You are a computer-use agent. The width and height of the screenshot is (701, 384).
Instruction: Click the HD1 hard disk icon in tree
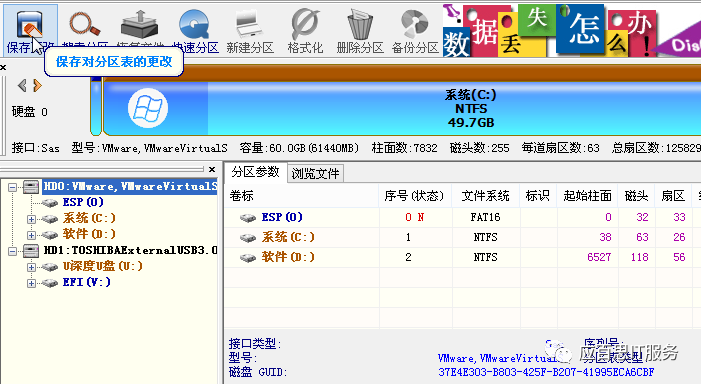pyautogui.click(x=31, y=251)
